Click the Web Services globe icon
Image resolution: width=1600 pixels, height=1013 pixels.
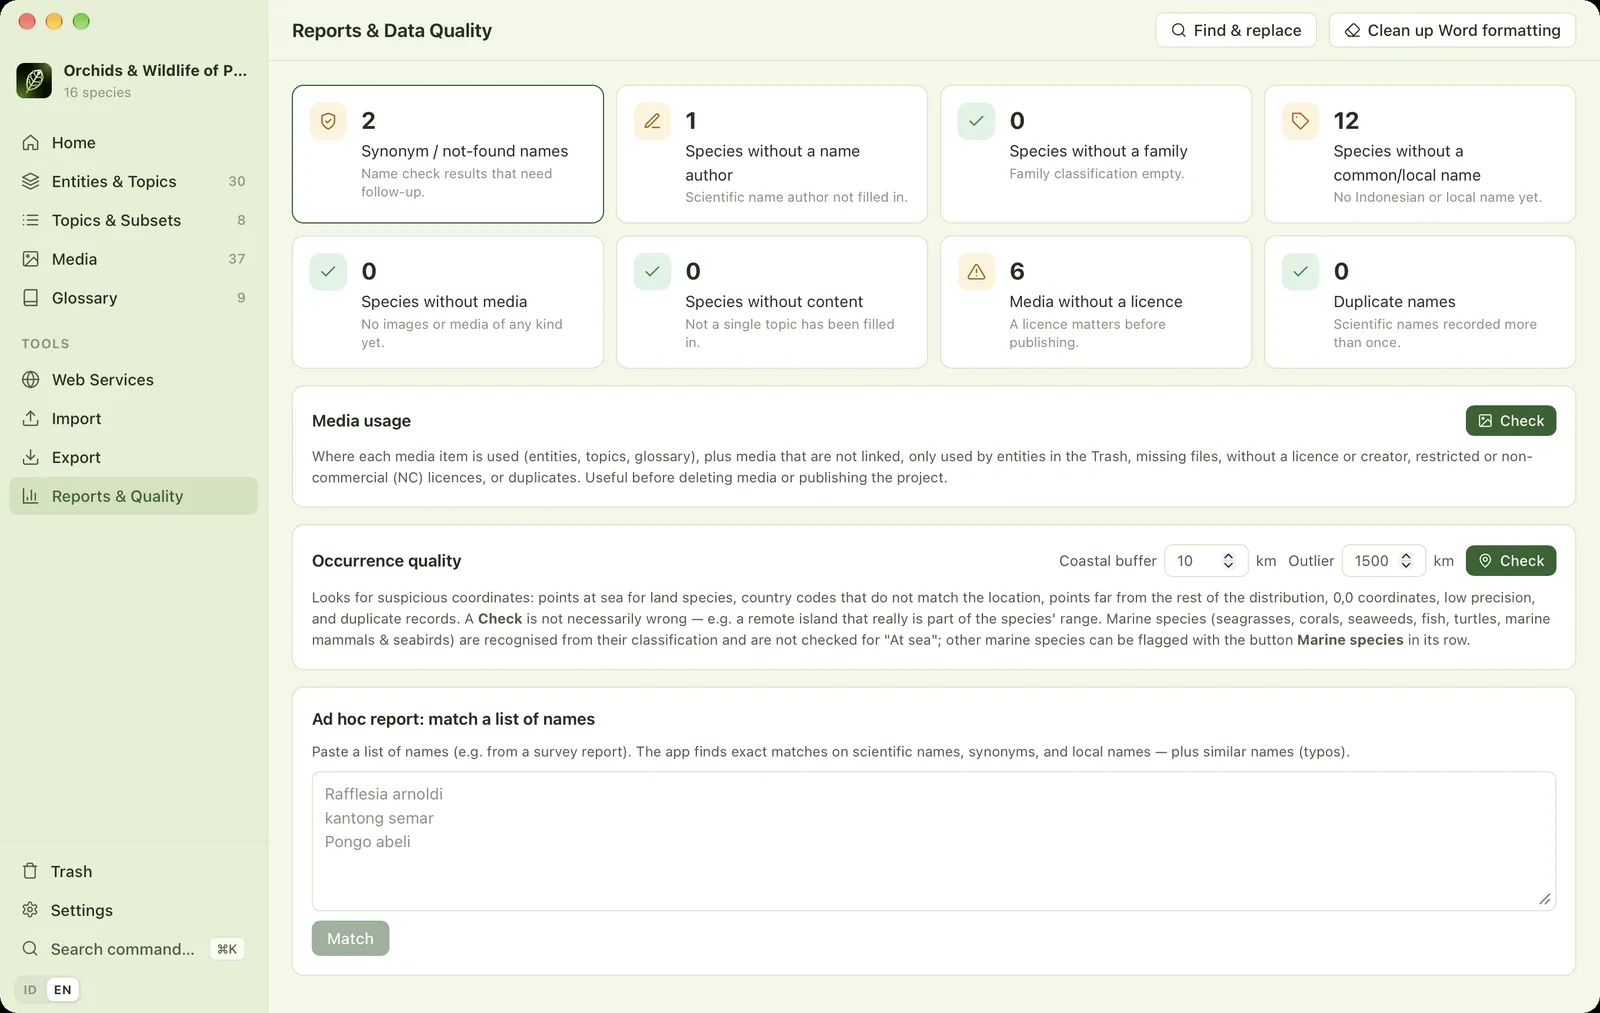tap(31, 380)
